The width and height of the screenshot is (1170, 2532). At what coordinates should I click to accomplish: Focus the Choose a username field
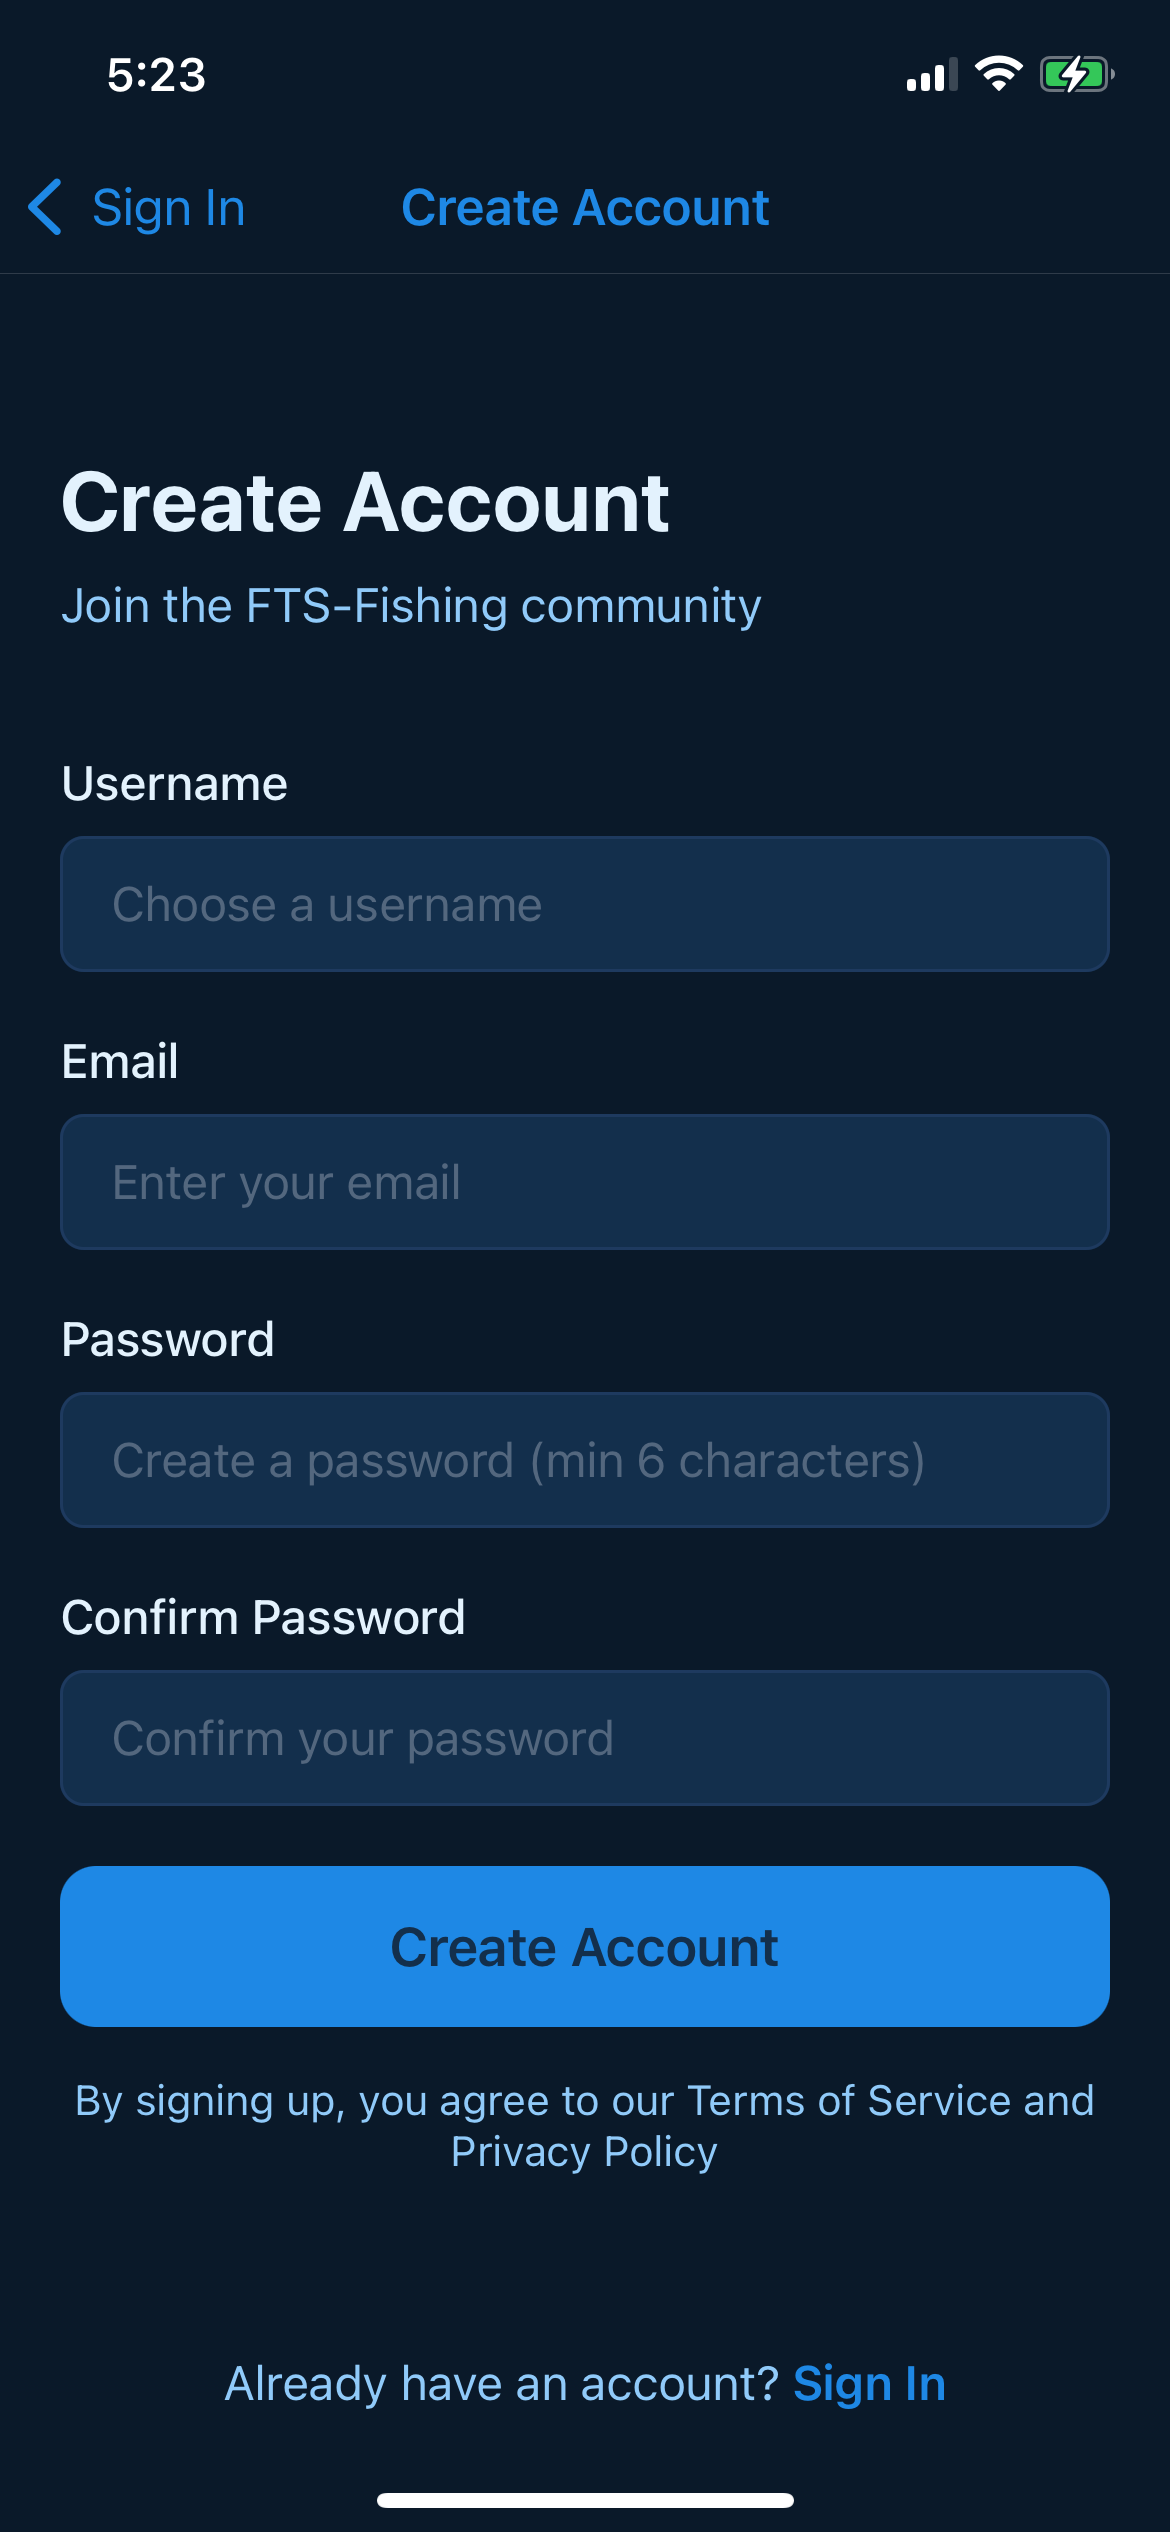585,904
